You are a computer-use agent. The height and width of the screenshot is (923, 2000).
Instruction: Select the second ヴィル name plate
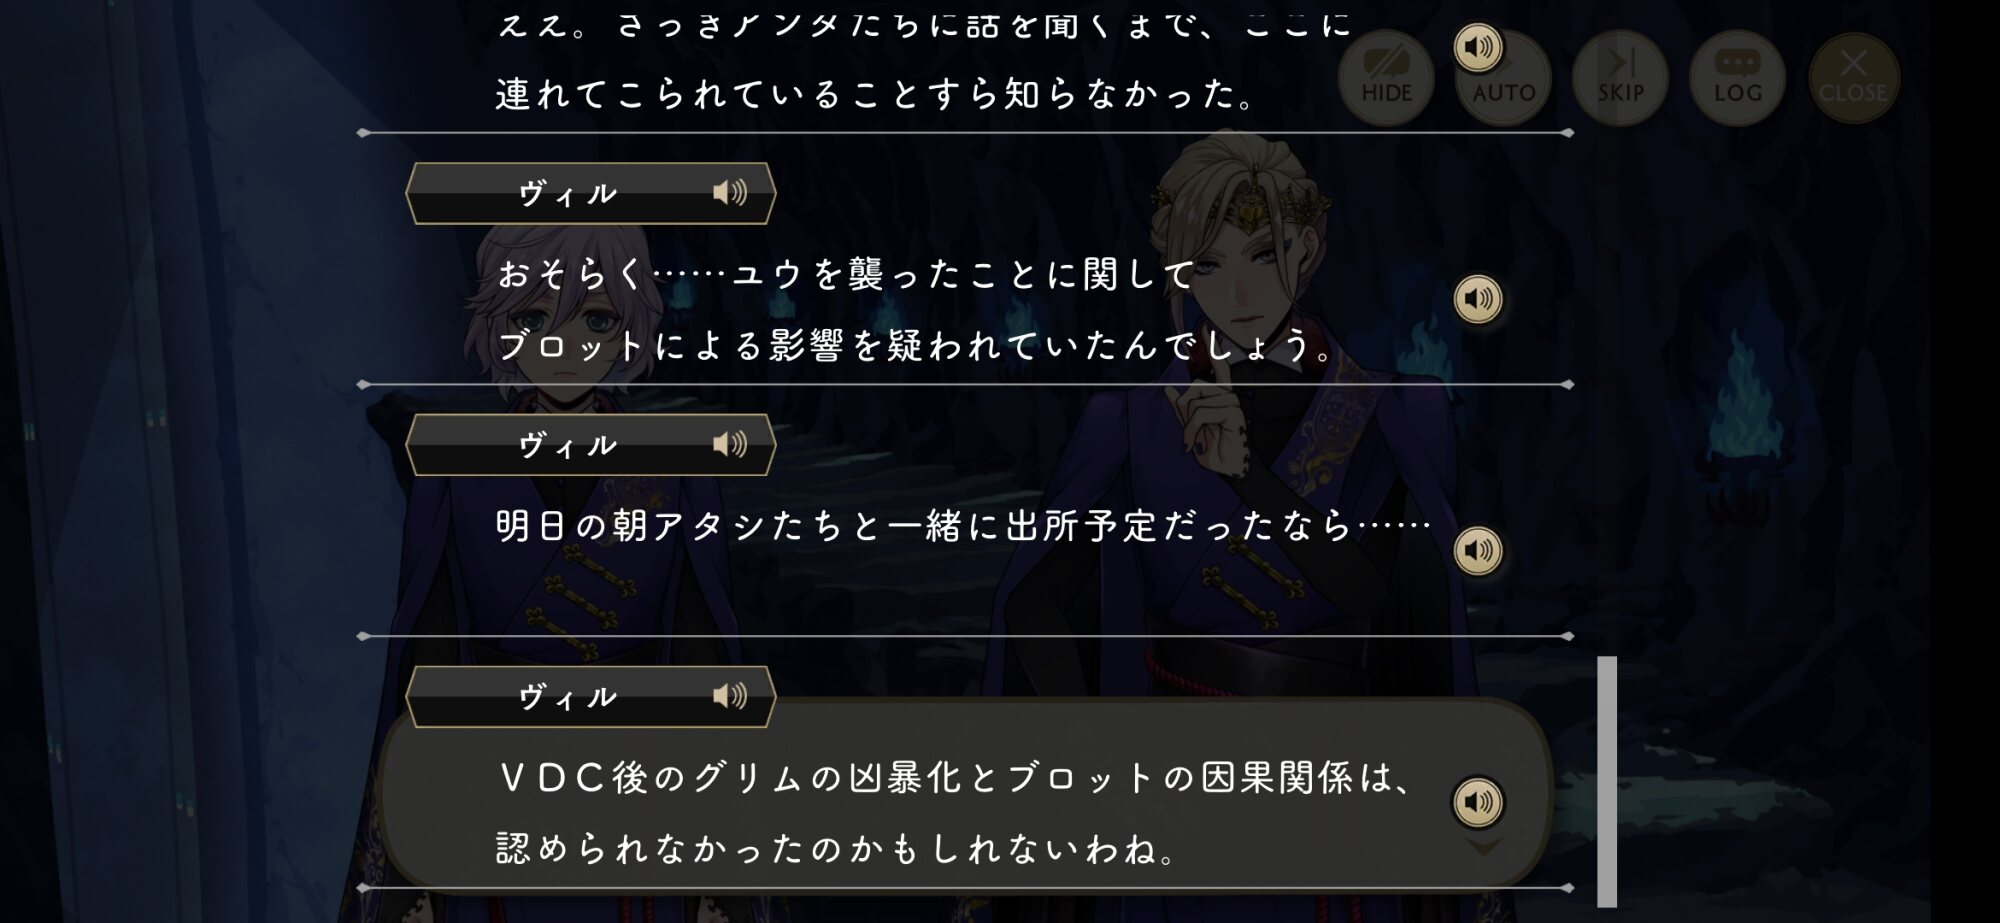590,445
